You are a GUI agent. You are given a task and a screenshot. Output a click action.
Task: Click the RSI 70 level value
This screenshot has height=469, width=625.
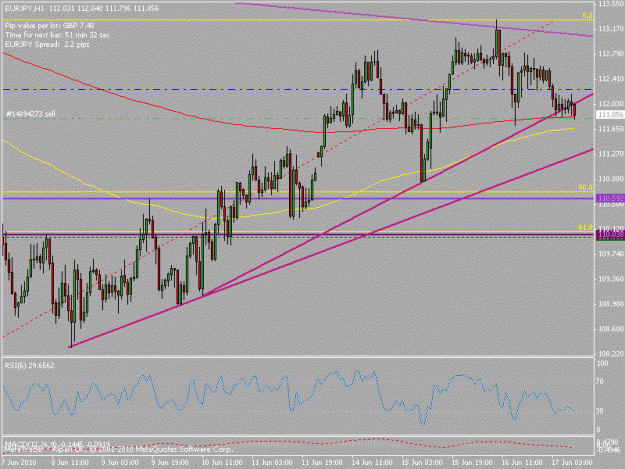[601, 382]
